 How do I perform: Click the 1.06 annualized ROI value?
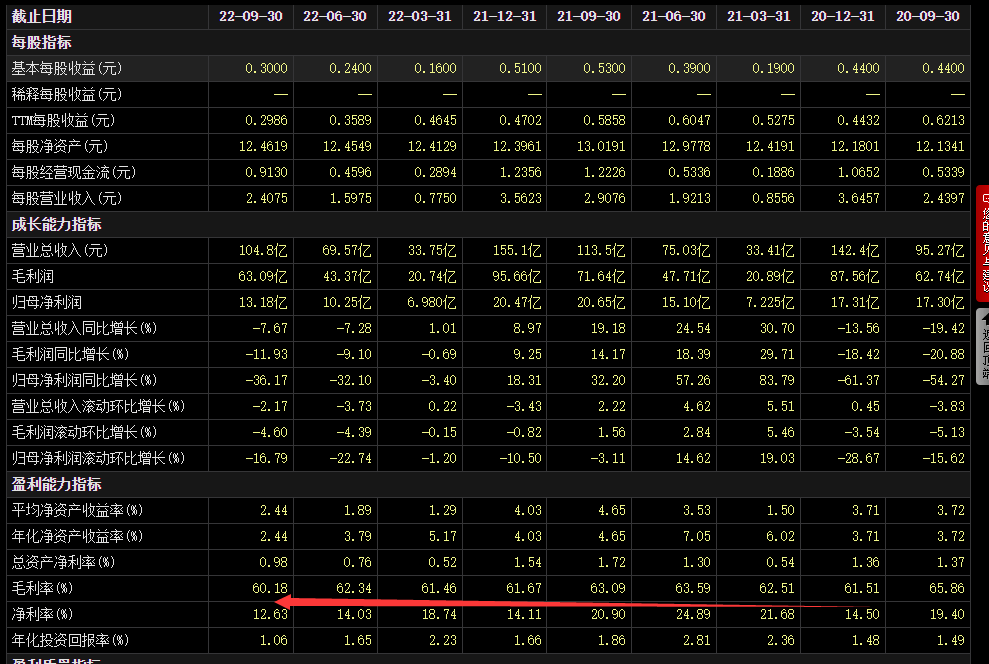point(274,641)
